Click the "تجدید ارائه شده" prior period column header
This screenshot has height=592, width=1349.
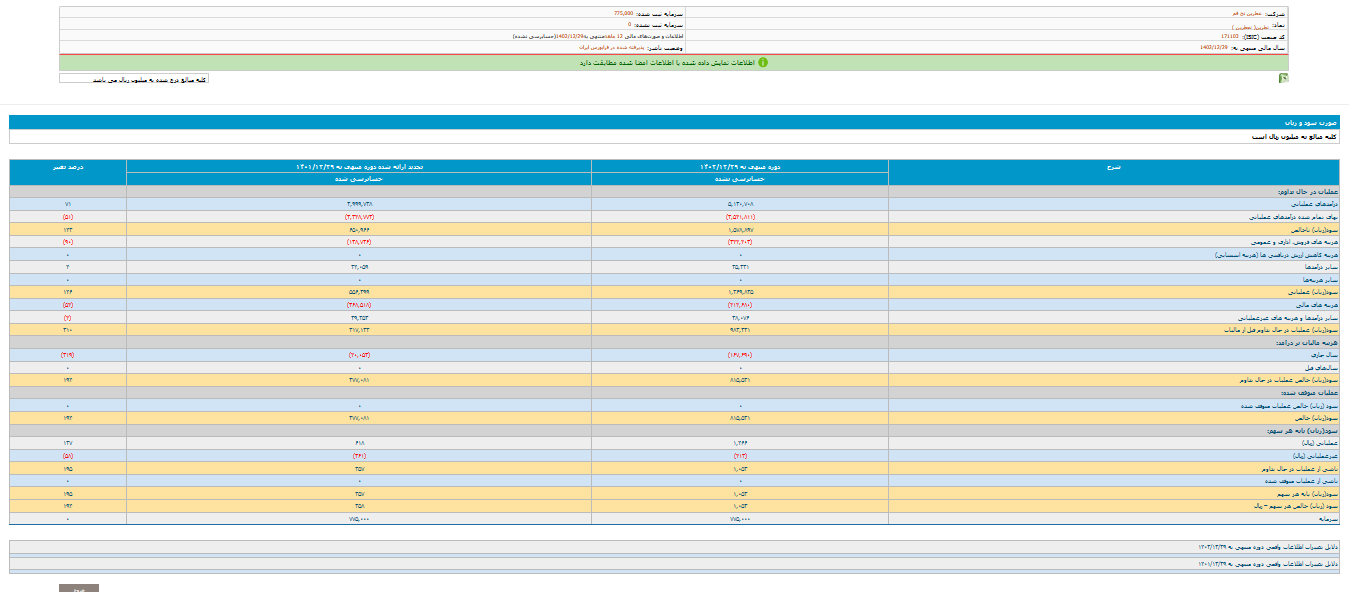[359, 165]
